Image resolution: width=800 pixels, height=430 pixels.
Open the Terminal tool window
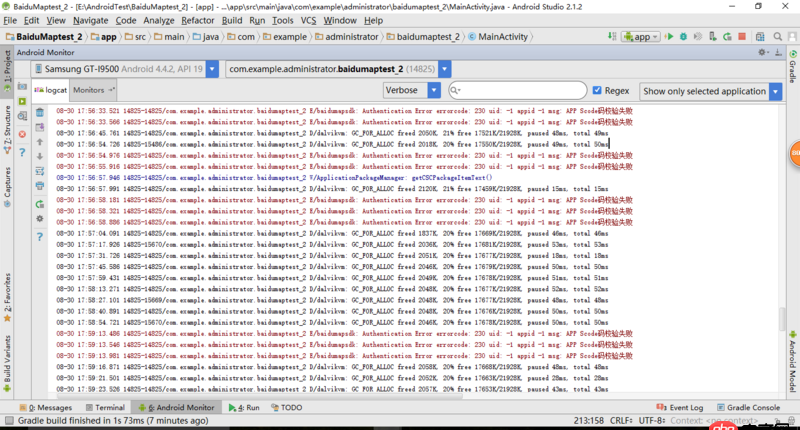tap(105, 408)
